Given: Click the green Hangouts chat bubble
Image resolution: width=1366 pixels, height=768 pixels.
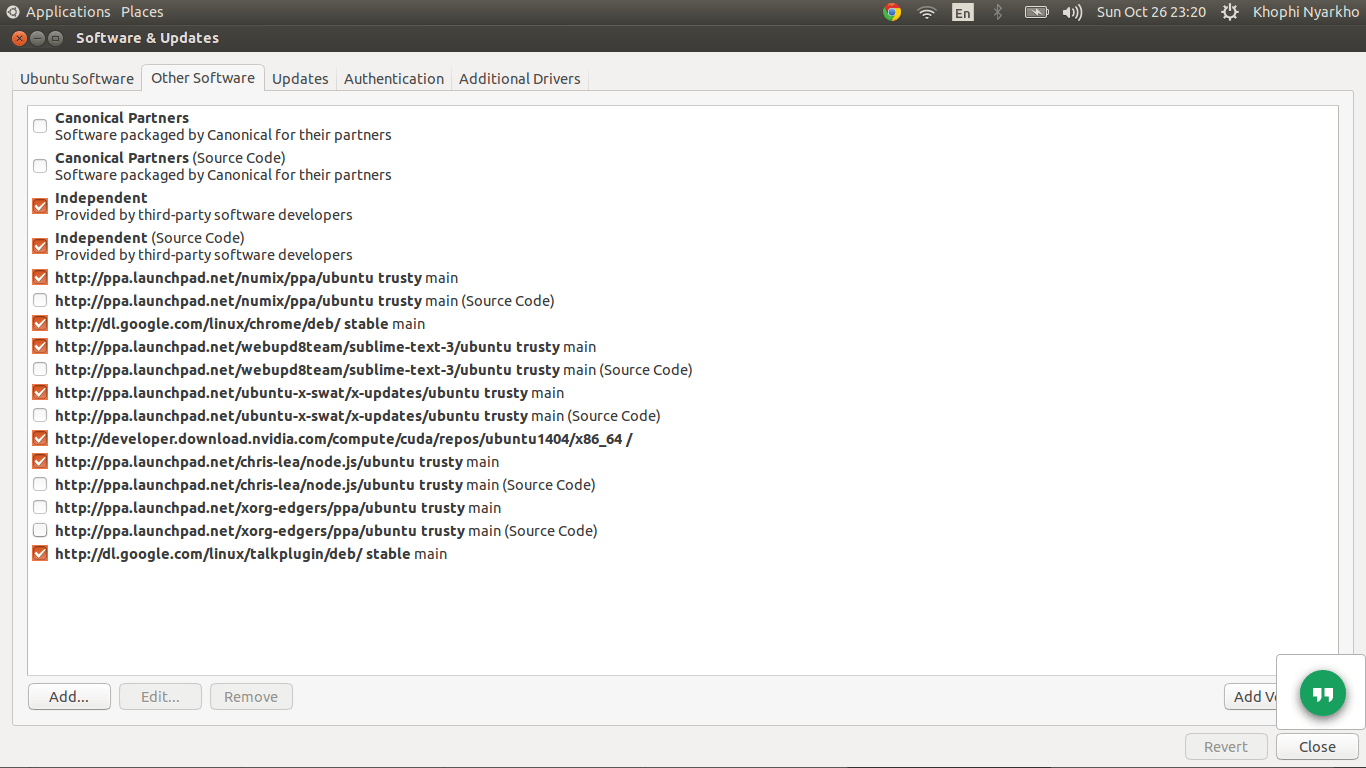Looking at the screenshot, I should [1322, 693].
